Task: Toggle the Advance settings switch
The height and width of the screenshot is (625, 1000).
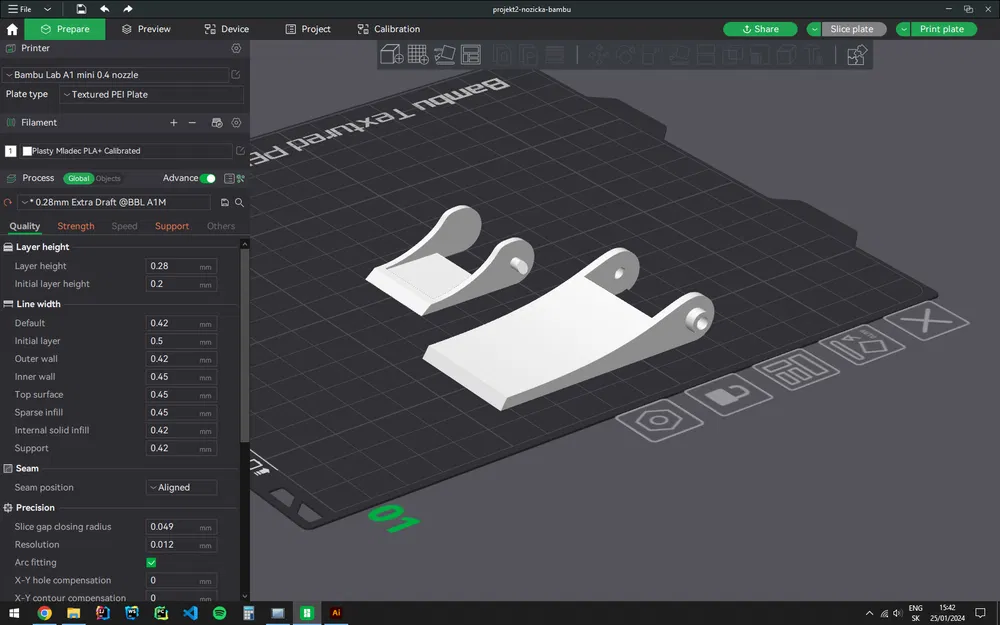Action: pyautogui.click(x=207, y=178)
